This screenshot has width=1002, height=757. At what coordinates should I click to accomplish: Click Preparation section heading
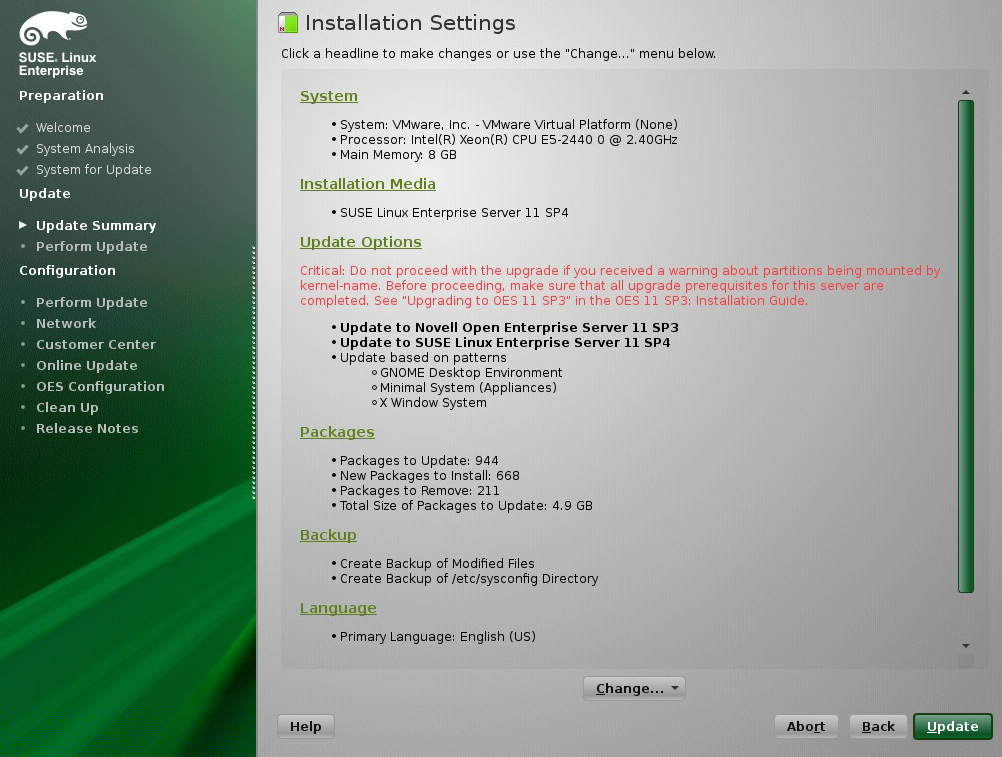(x=61, y=96)
